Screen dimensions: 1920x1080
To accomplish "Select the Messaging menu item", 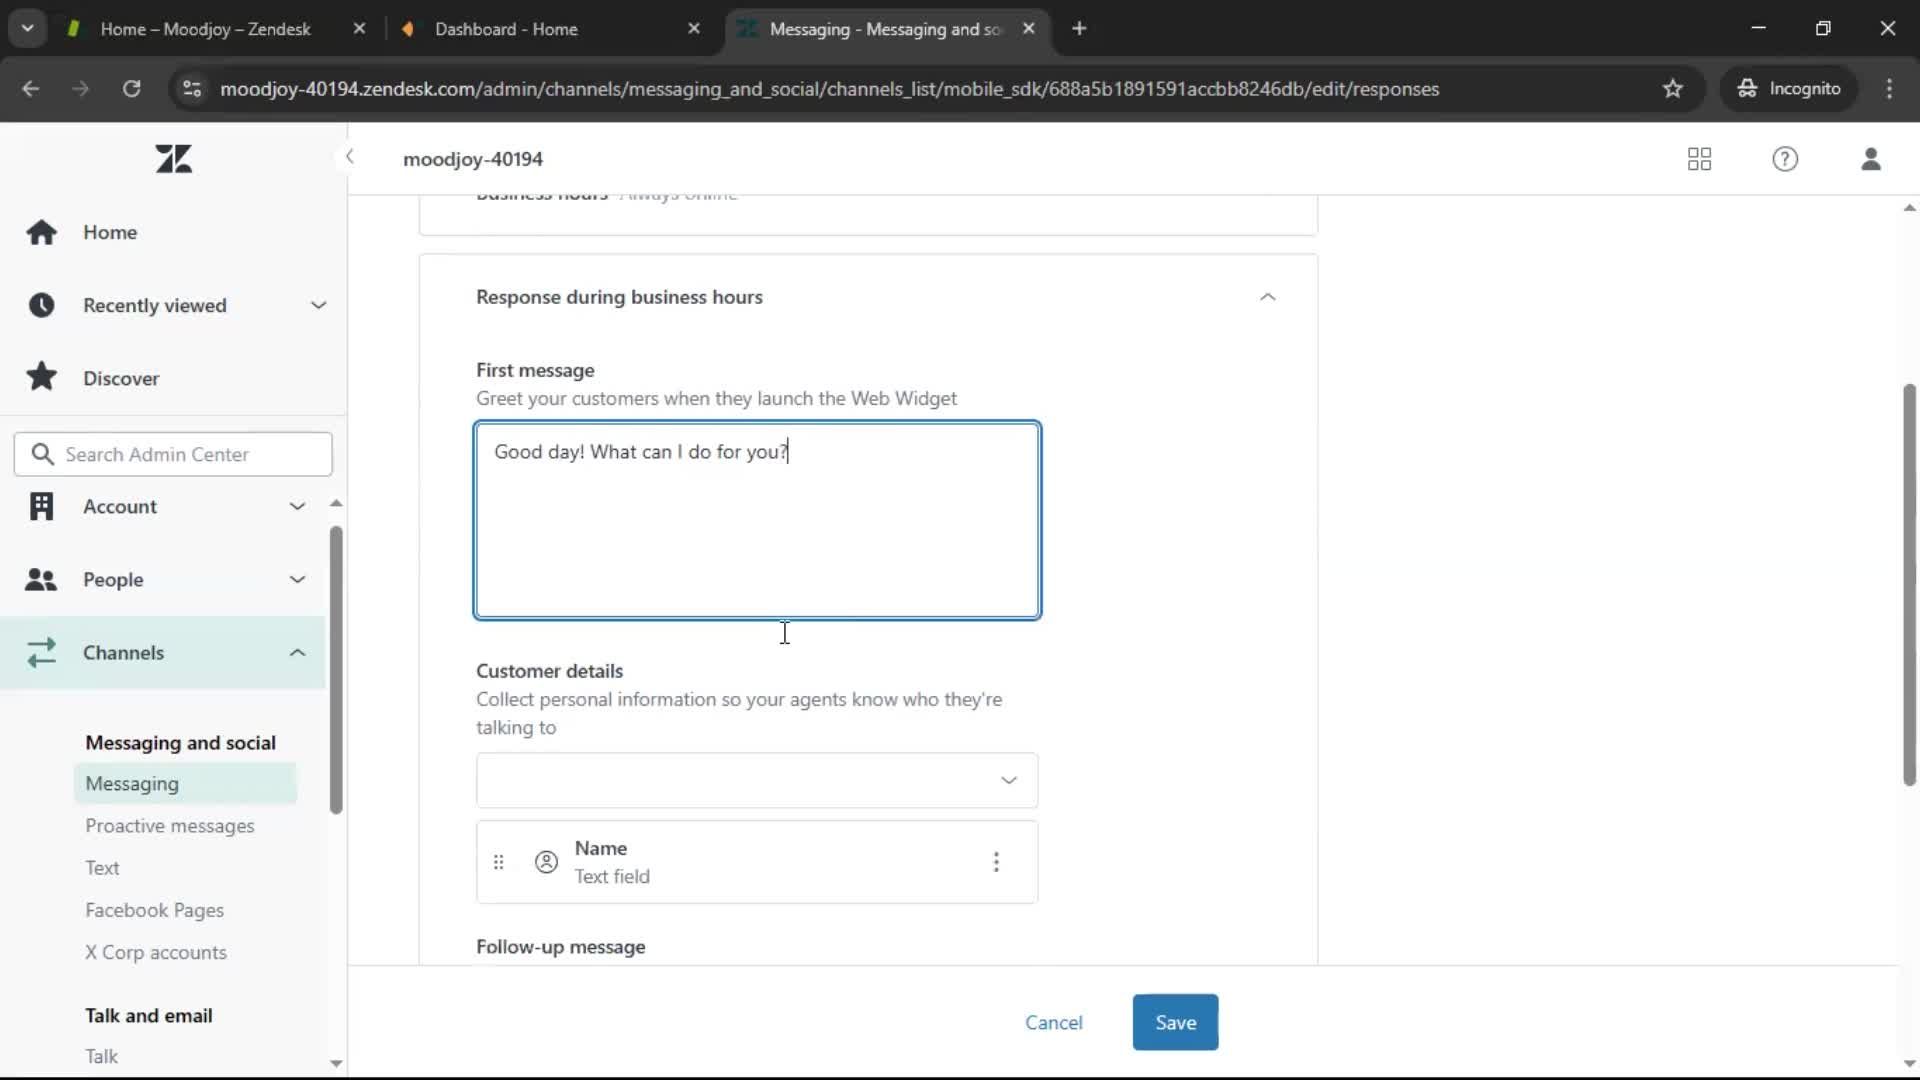I will [x=185, y=783].
